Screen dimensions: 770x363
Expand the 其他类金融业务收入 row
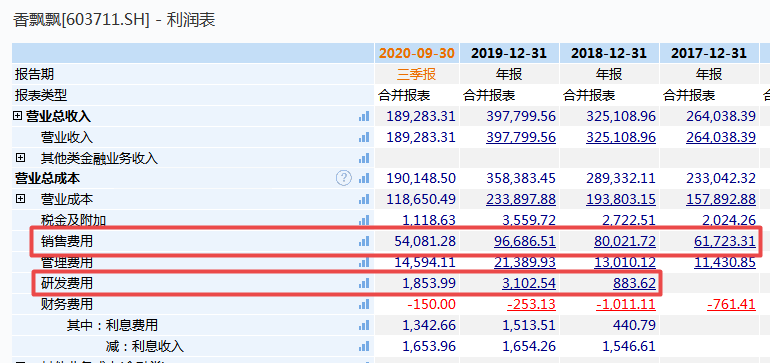(x=20, y=158)
